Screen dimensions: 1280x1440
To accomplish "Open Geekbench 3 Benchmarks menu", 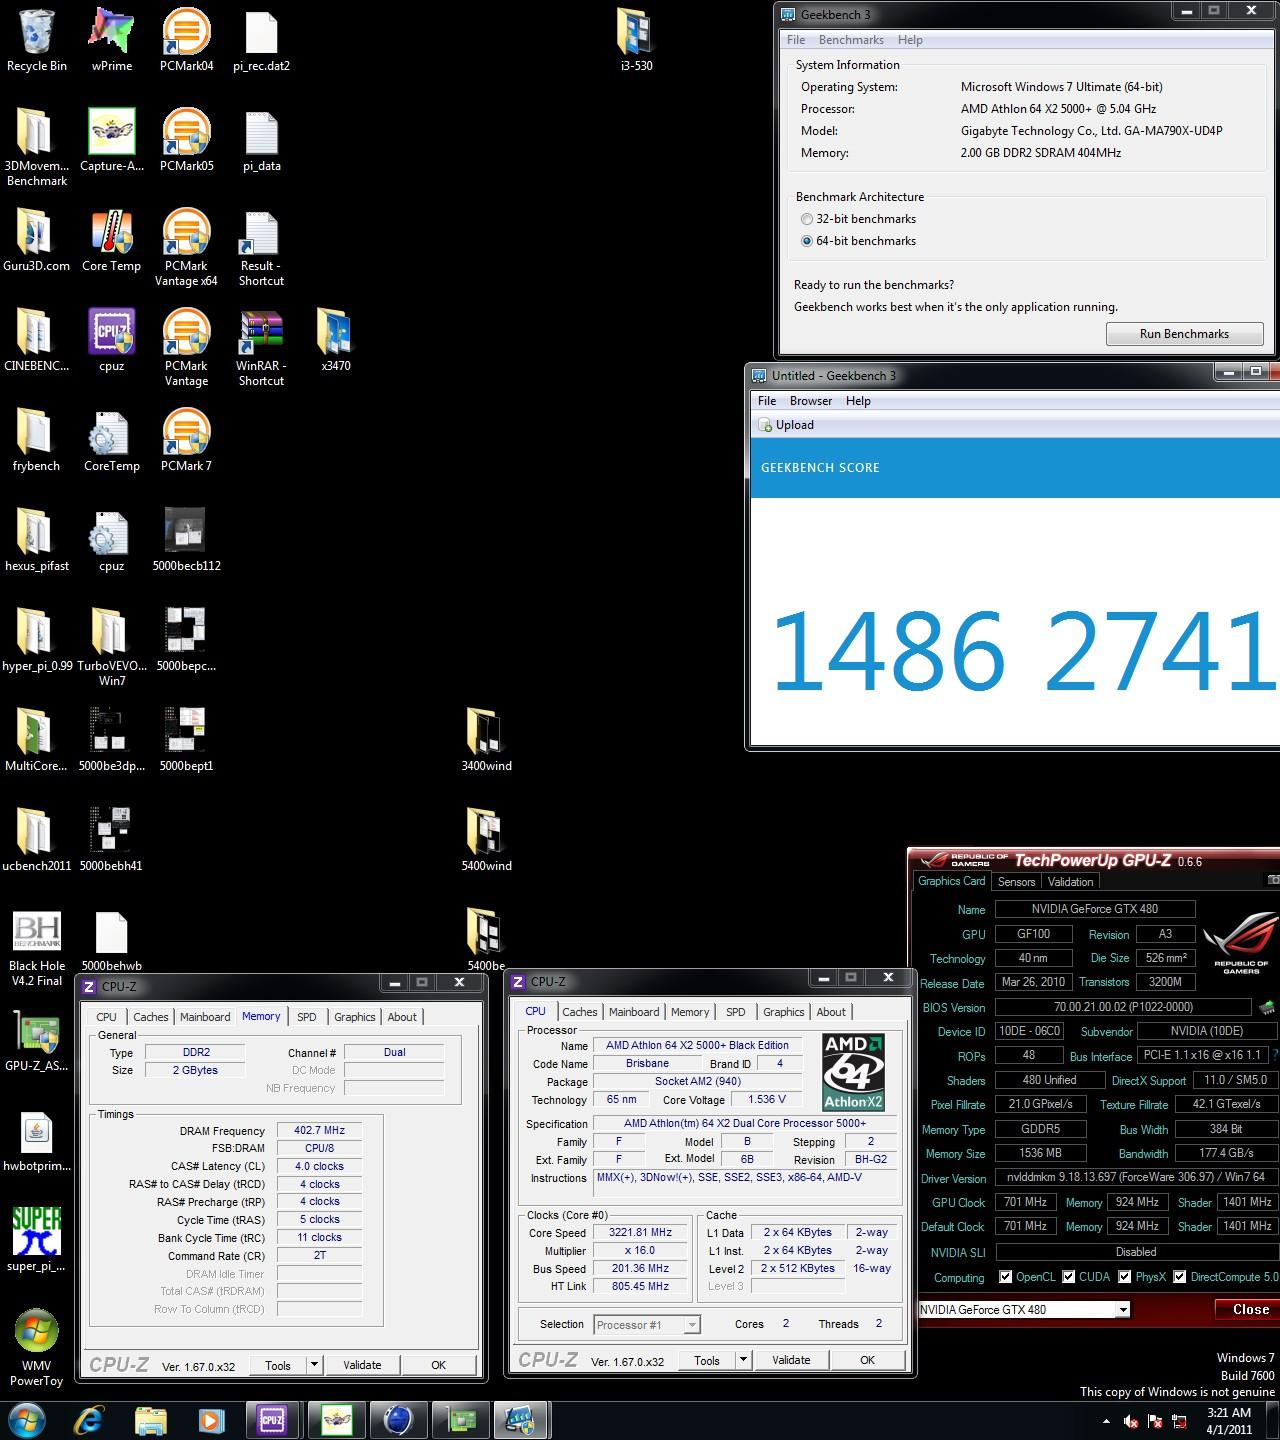I will click(851, 40).
